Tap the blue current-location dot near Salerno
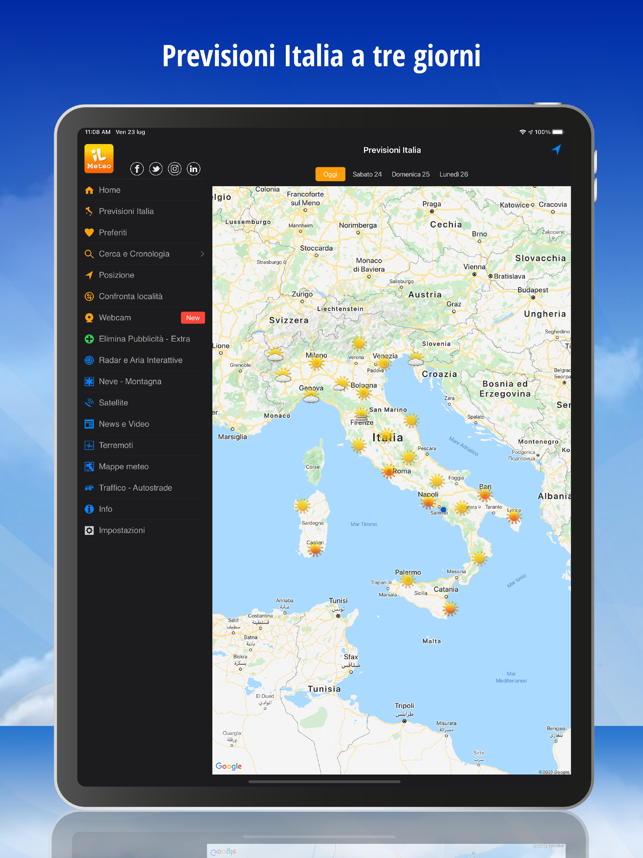The width and height of the screenshot is (643, 858). tap(443, 509)
